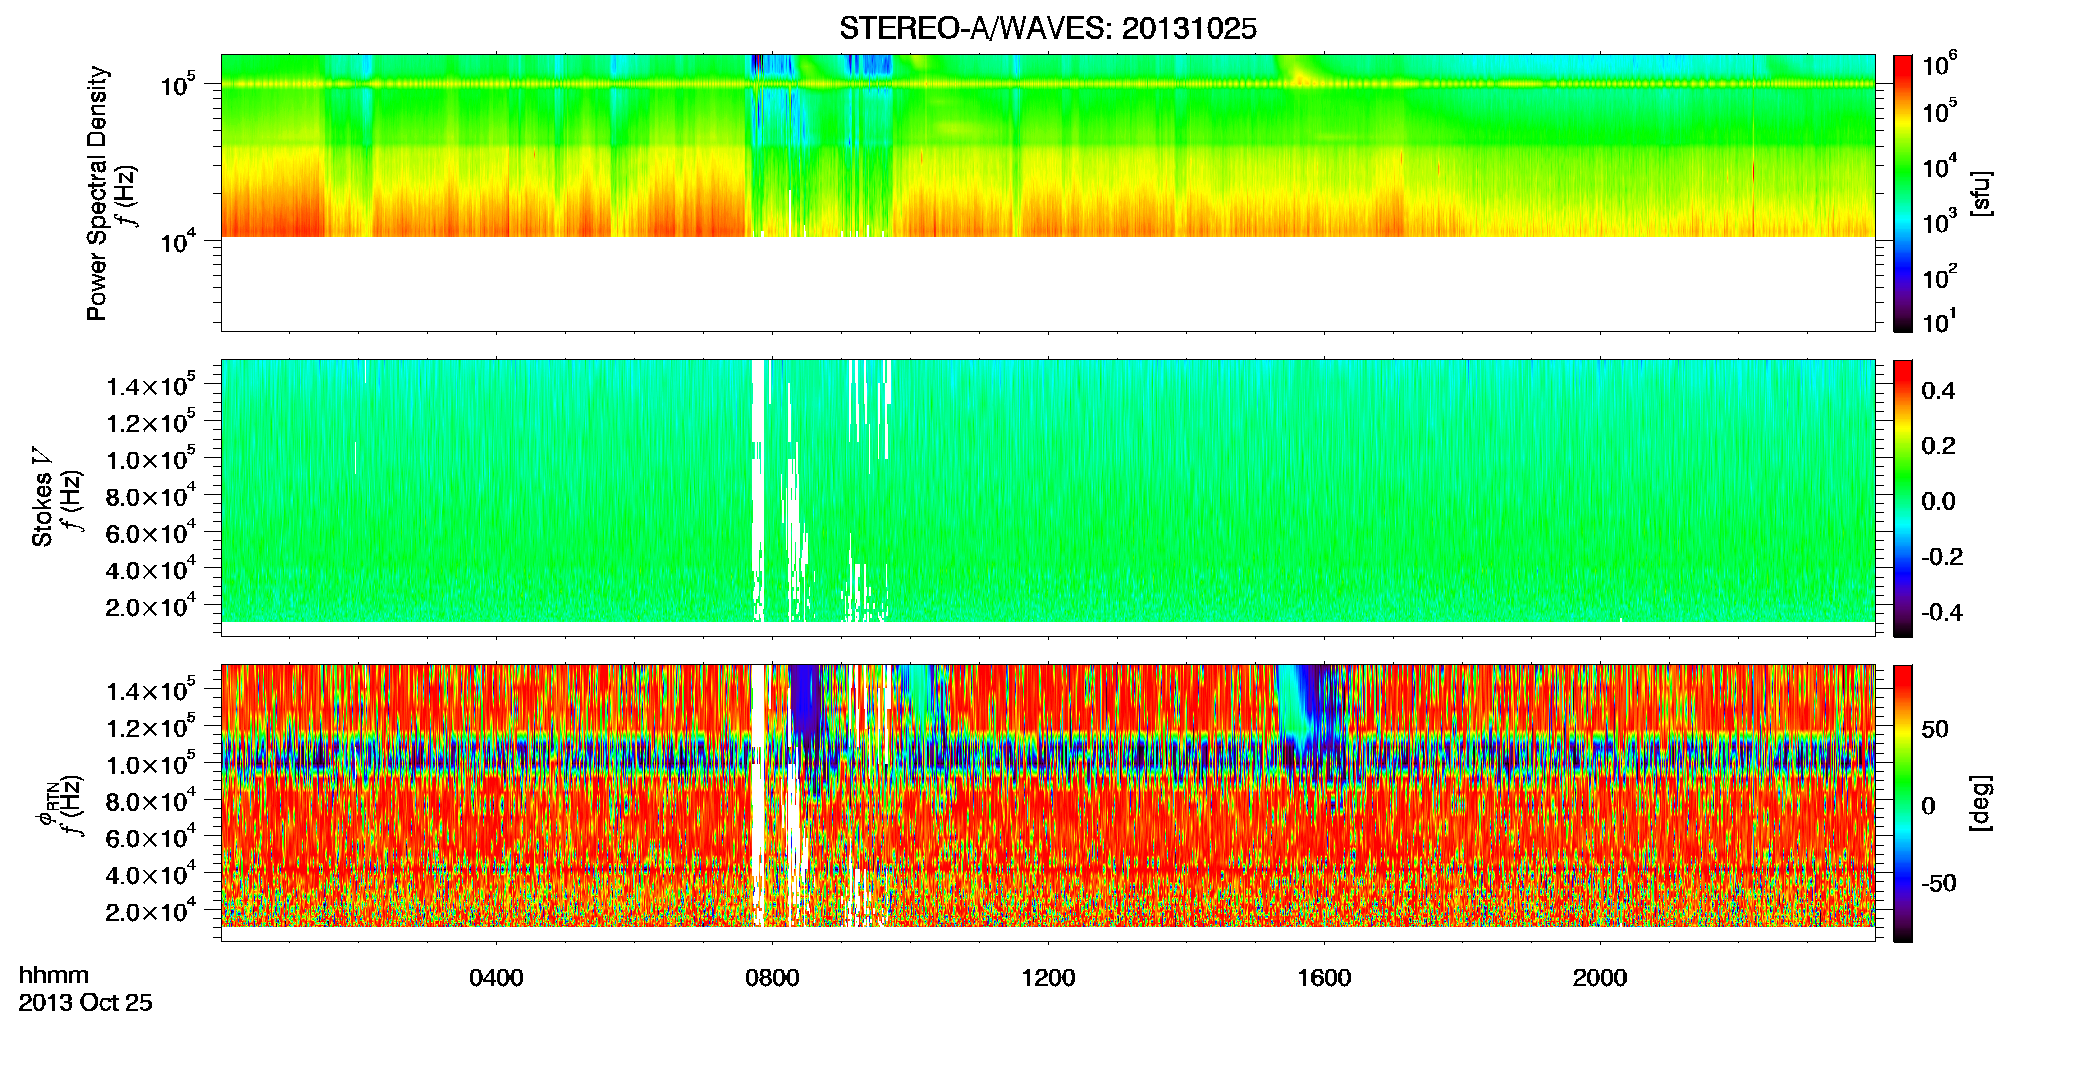This screenshot has width=2096, height=1080.
Task: Click the 1.4×10^5 tick in Stokes V panel
Action: coord(150,385)
